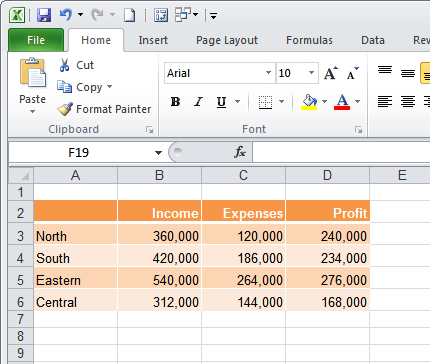Open the File tab
The height and width of the screenshot is (364, 430).
tap(36, 40)
